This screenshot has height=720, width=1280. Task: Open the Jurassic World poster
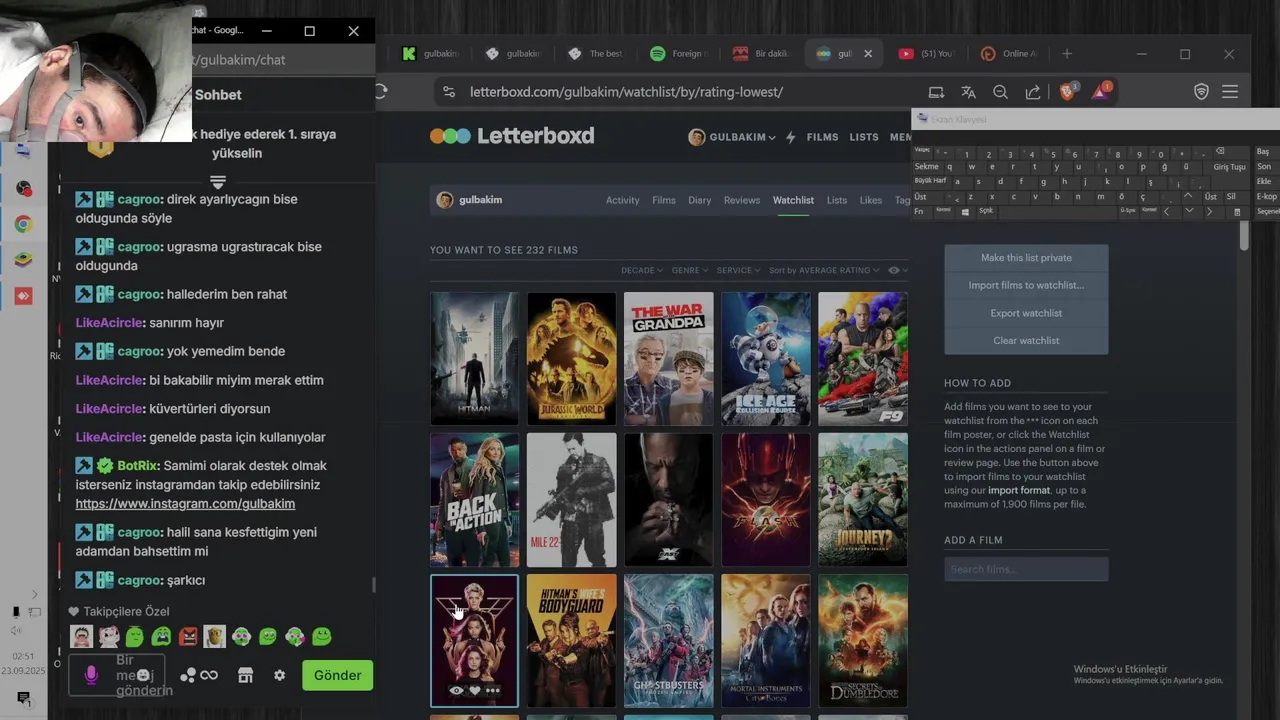pyautogui.click(x=572, y=359)
